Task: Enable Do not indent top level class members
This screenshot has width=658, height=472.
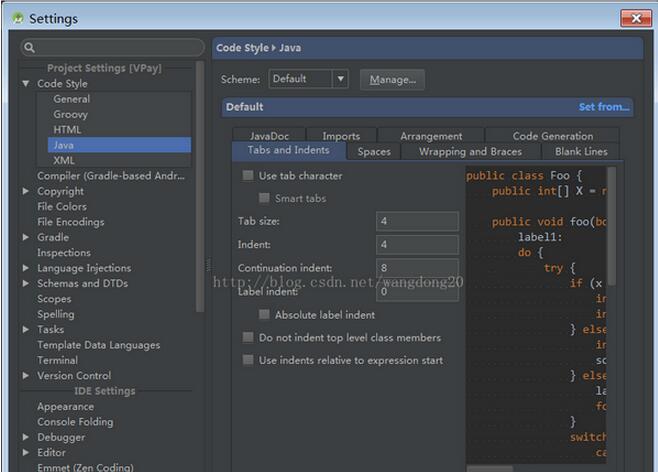Action: (248, 337)
